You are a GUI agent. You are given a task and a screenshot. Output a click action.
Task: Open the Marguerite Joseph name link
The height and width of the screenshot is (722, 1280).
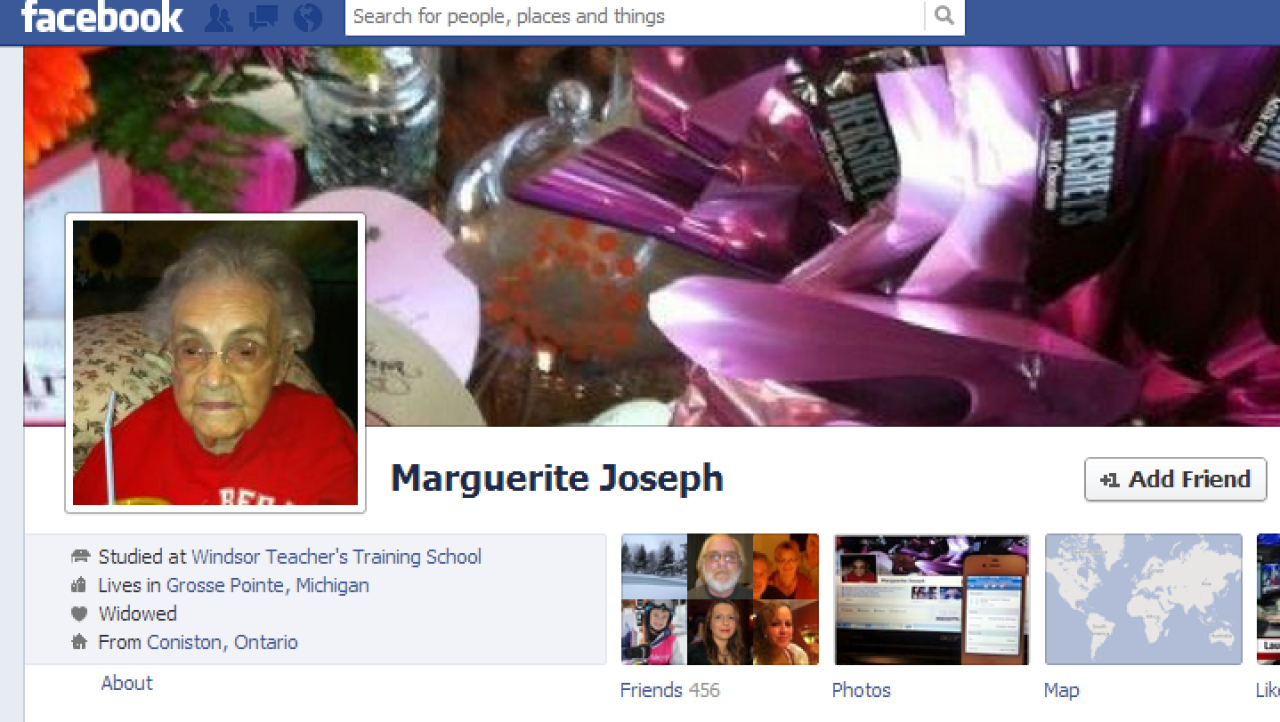tap(557, 478)
